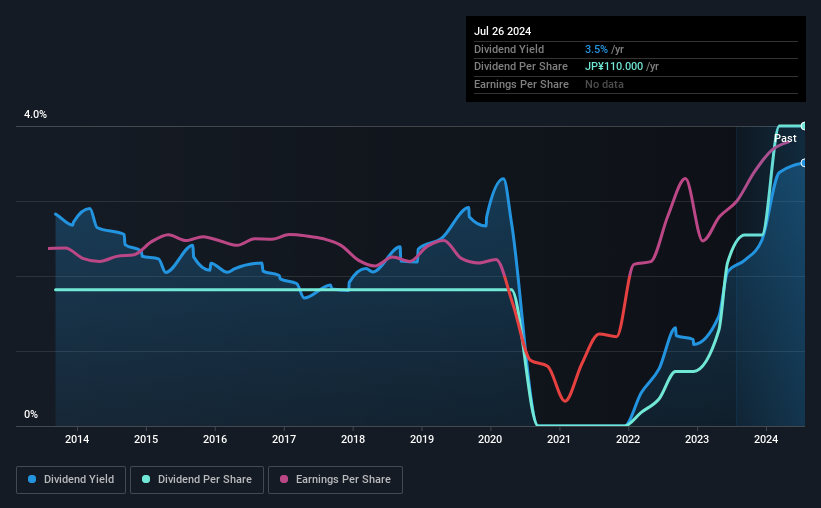The width and height of the screenshot is (821, 508).
Task: Click the tooltip 'Earnings Per Share' row label
Action: [x=522, y=84]
